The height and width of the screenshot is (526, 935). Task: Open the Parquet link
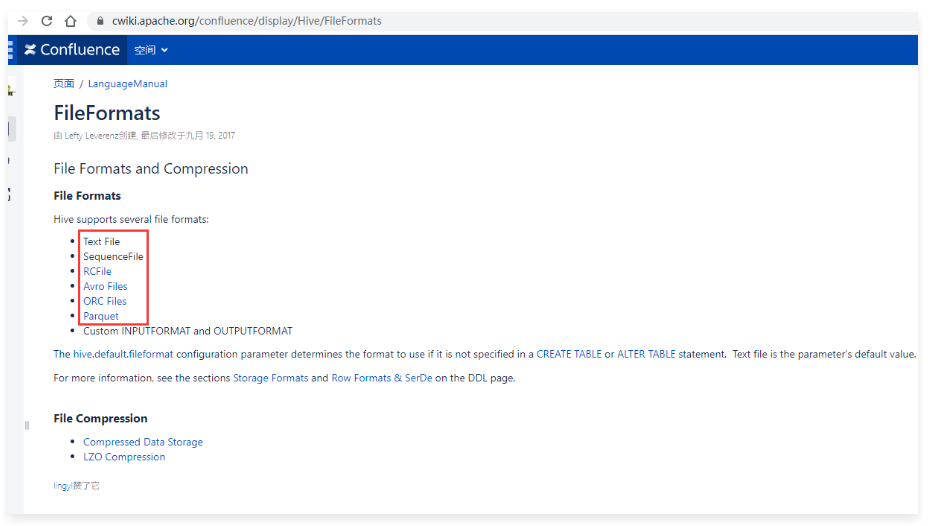point(101,316)
